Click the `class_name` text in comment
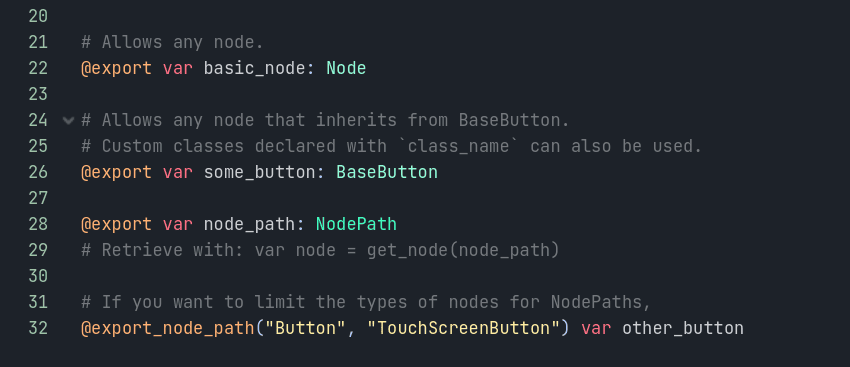This screenshot has height=367, width=850. coord(458,146)
